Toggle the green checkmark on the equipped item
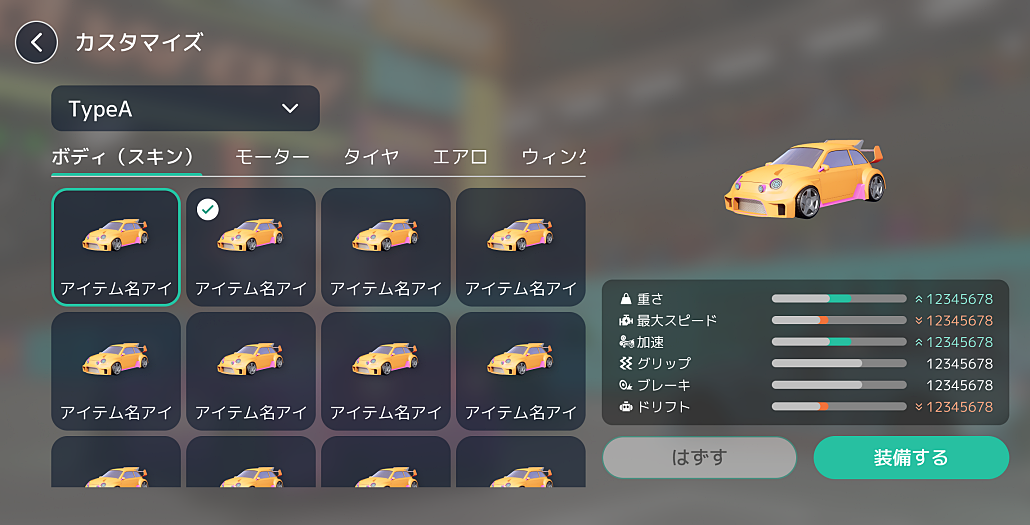The image size is (1030, 525). pos(208,210)
